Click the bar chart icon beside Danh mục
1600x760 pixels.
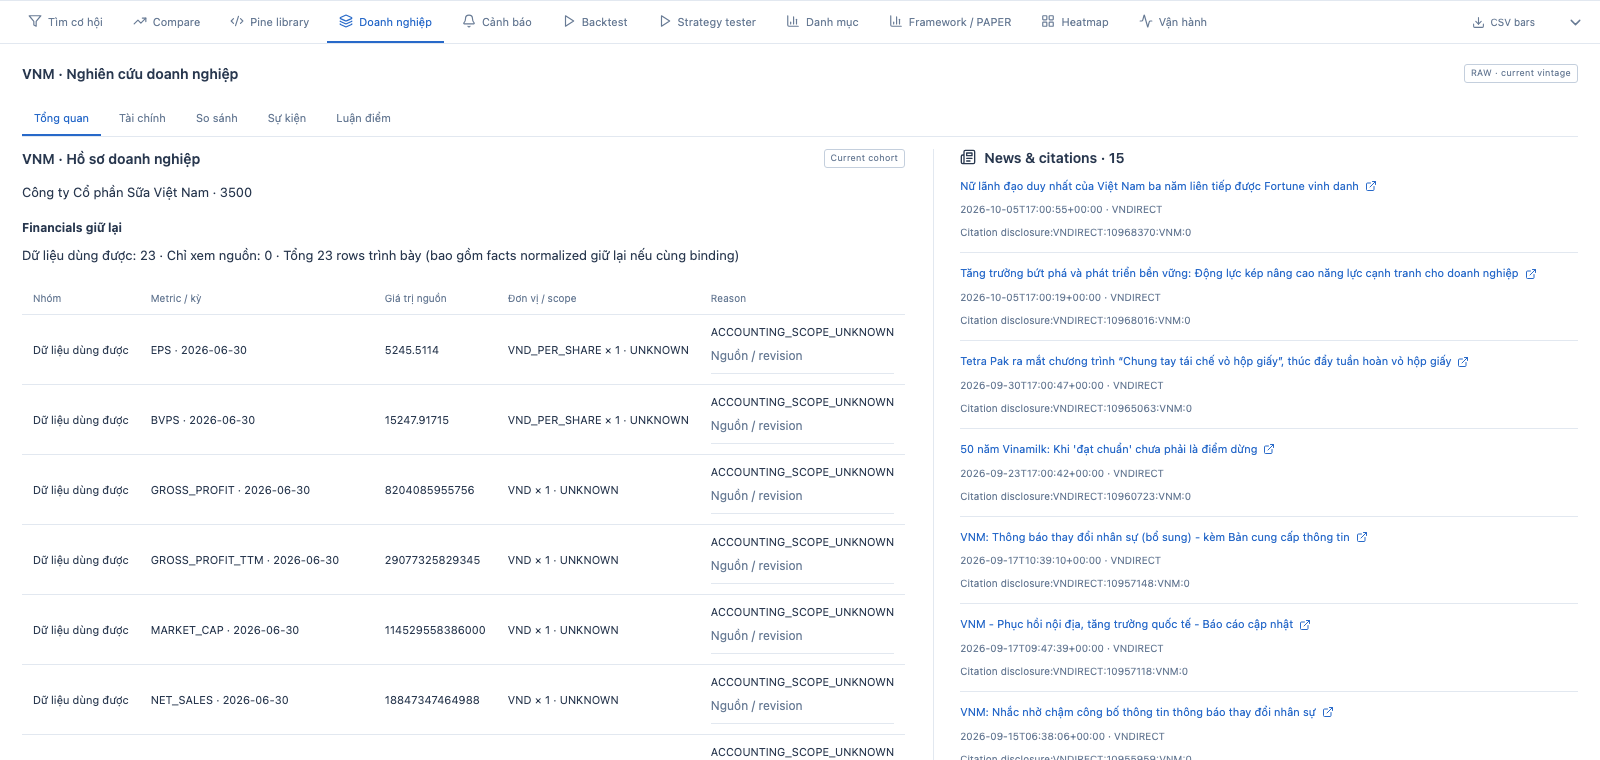(793, 21)
